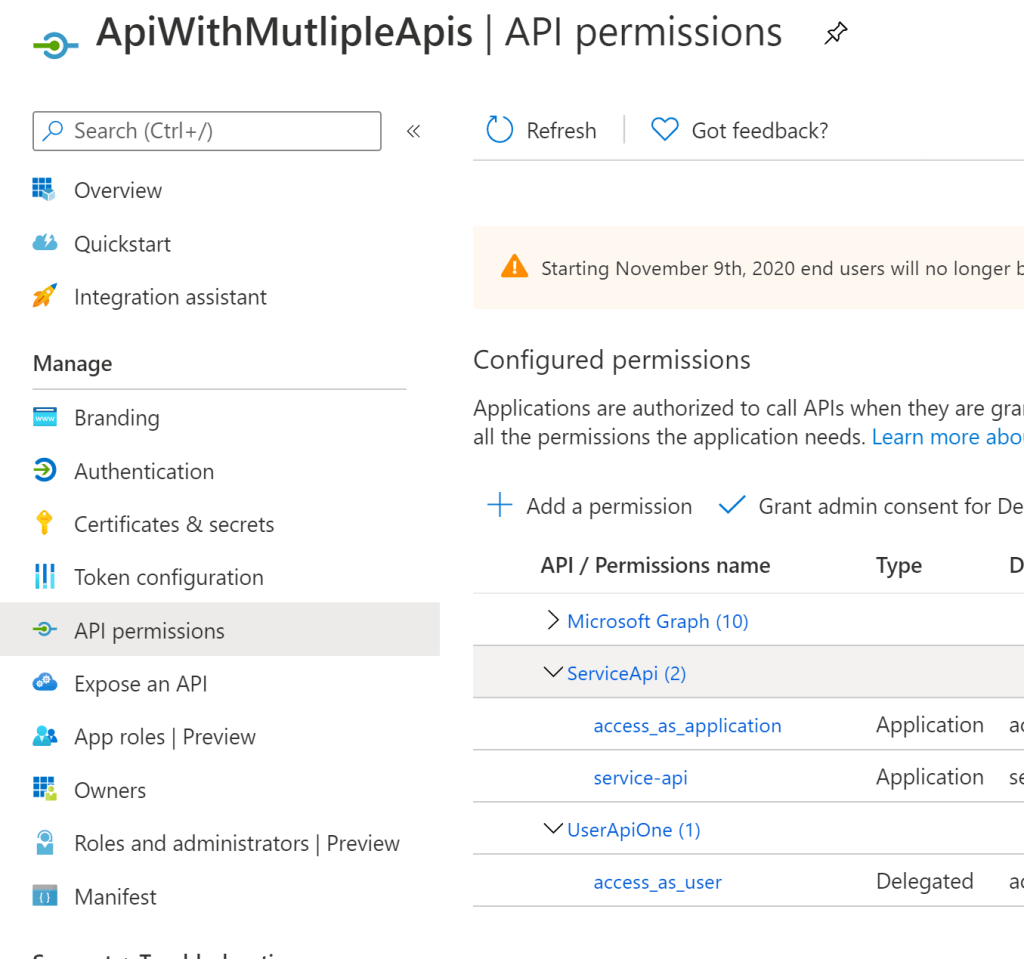Click the plus icon for Add a permission
Image resolution: width=1024 pixels, height=959 pixels.
point(500,505)
